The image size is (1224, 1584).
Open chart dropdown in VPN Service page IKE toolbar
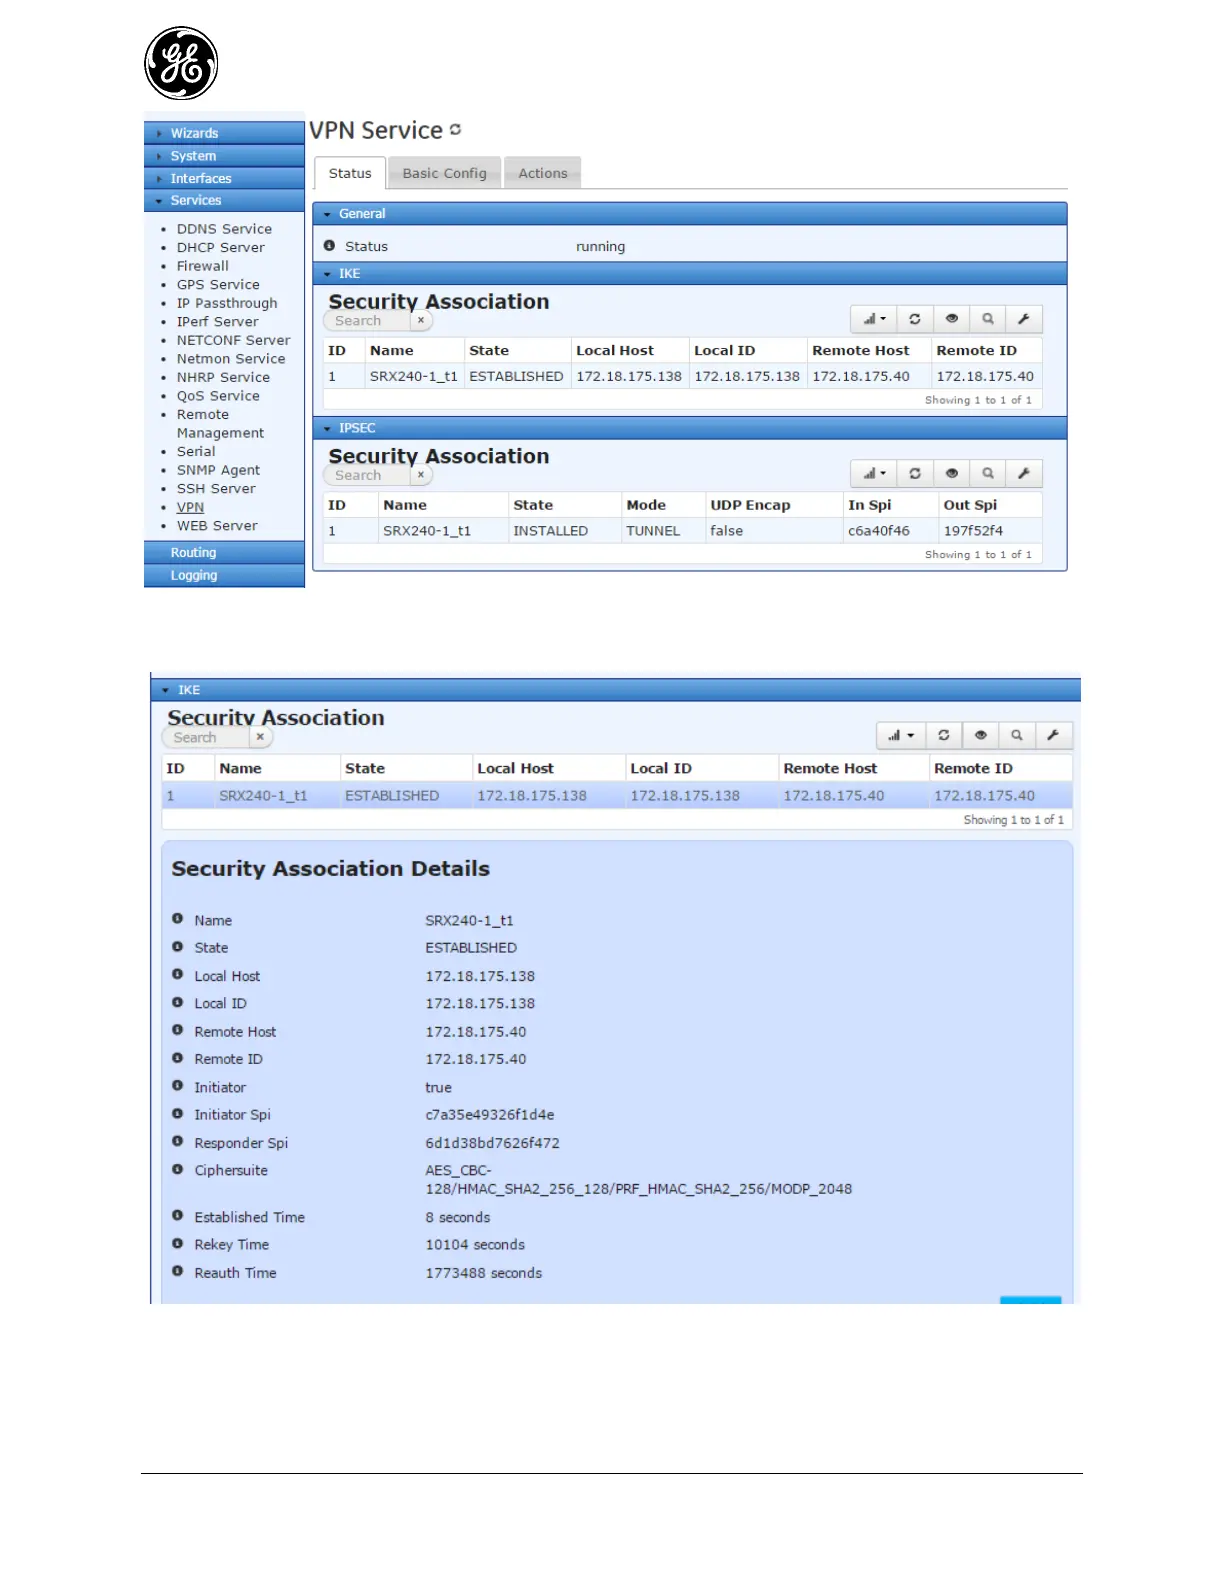(x=874, y=319)
